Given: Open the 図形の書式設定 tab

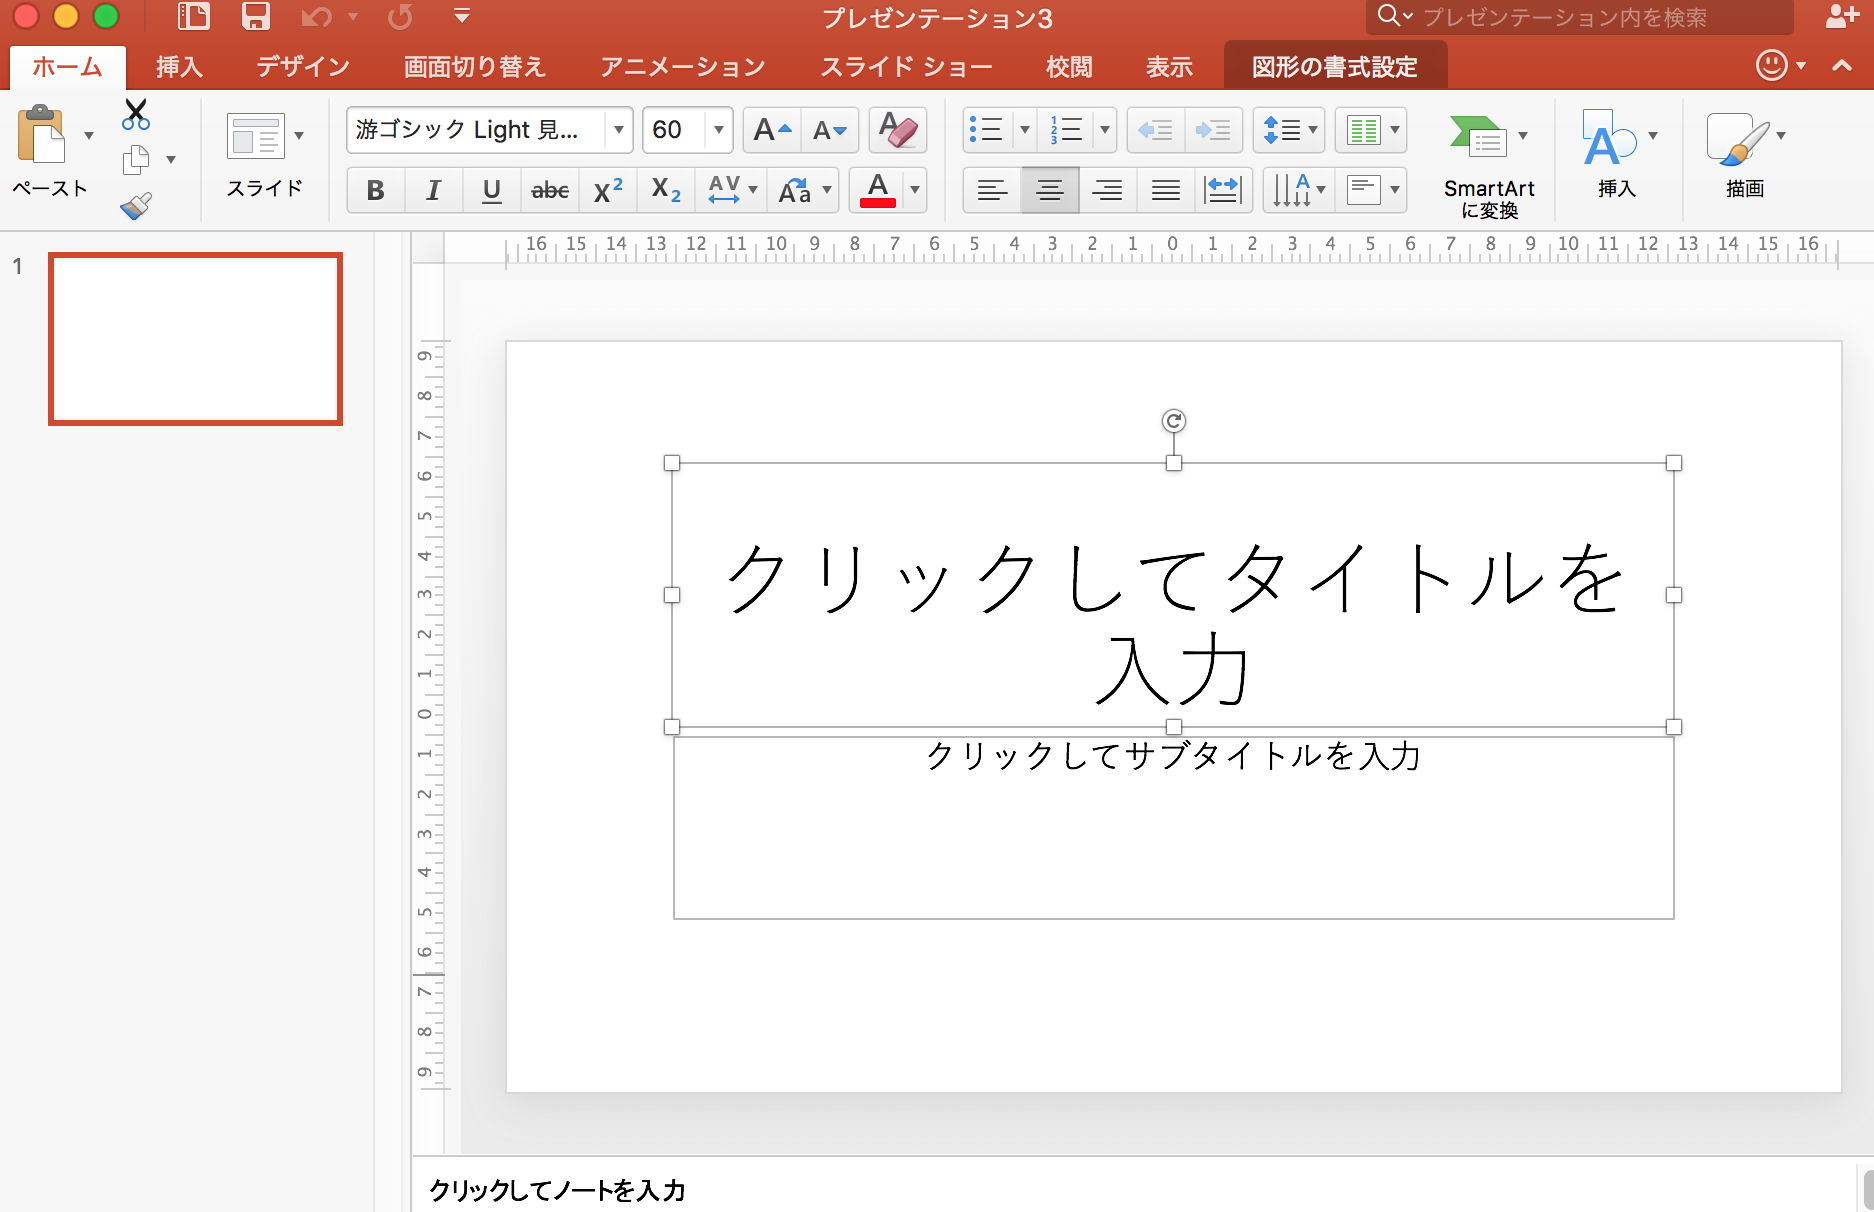Looking at the screenshot, I should 1335,67.
